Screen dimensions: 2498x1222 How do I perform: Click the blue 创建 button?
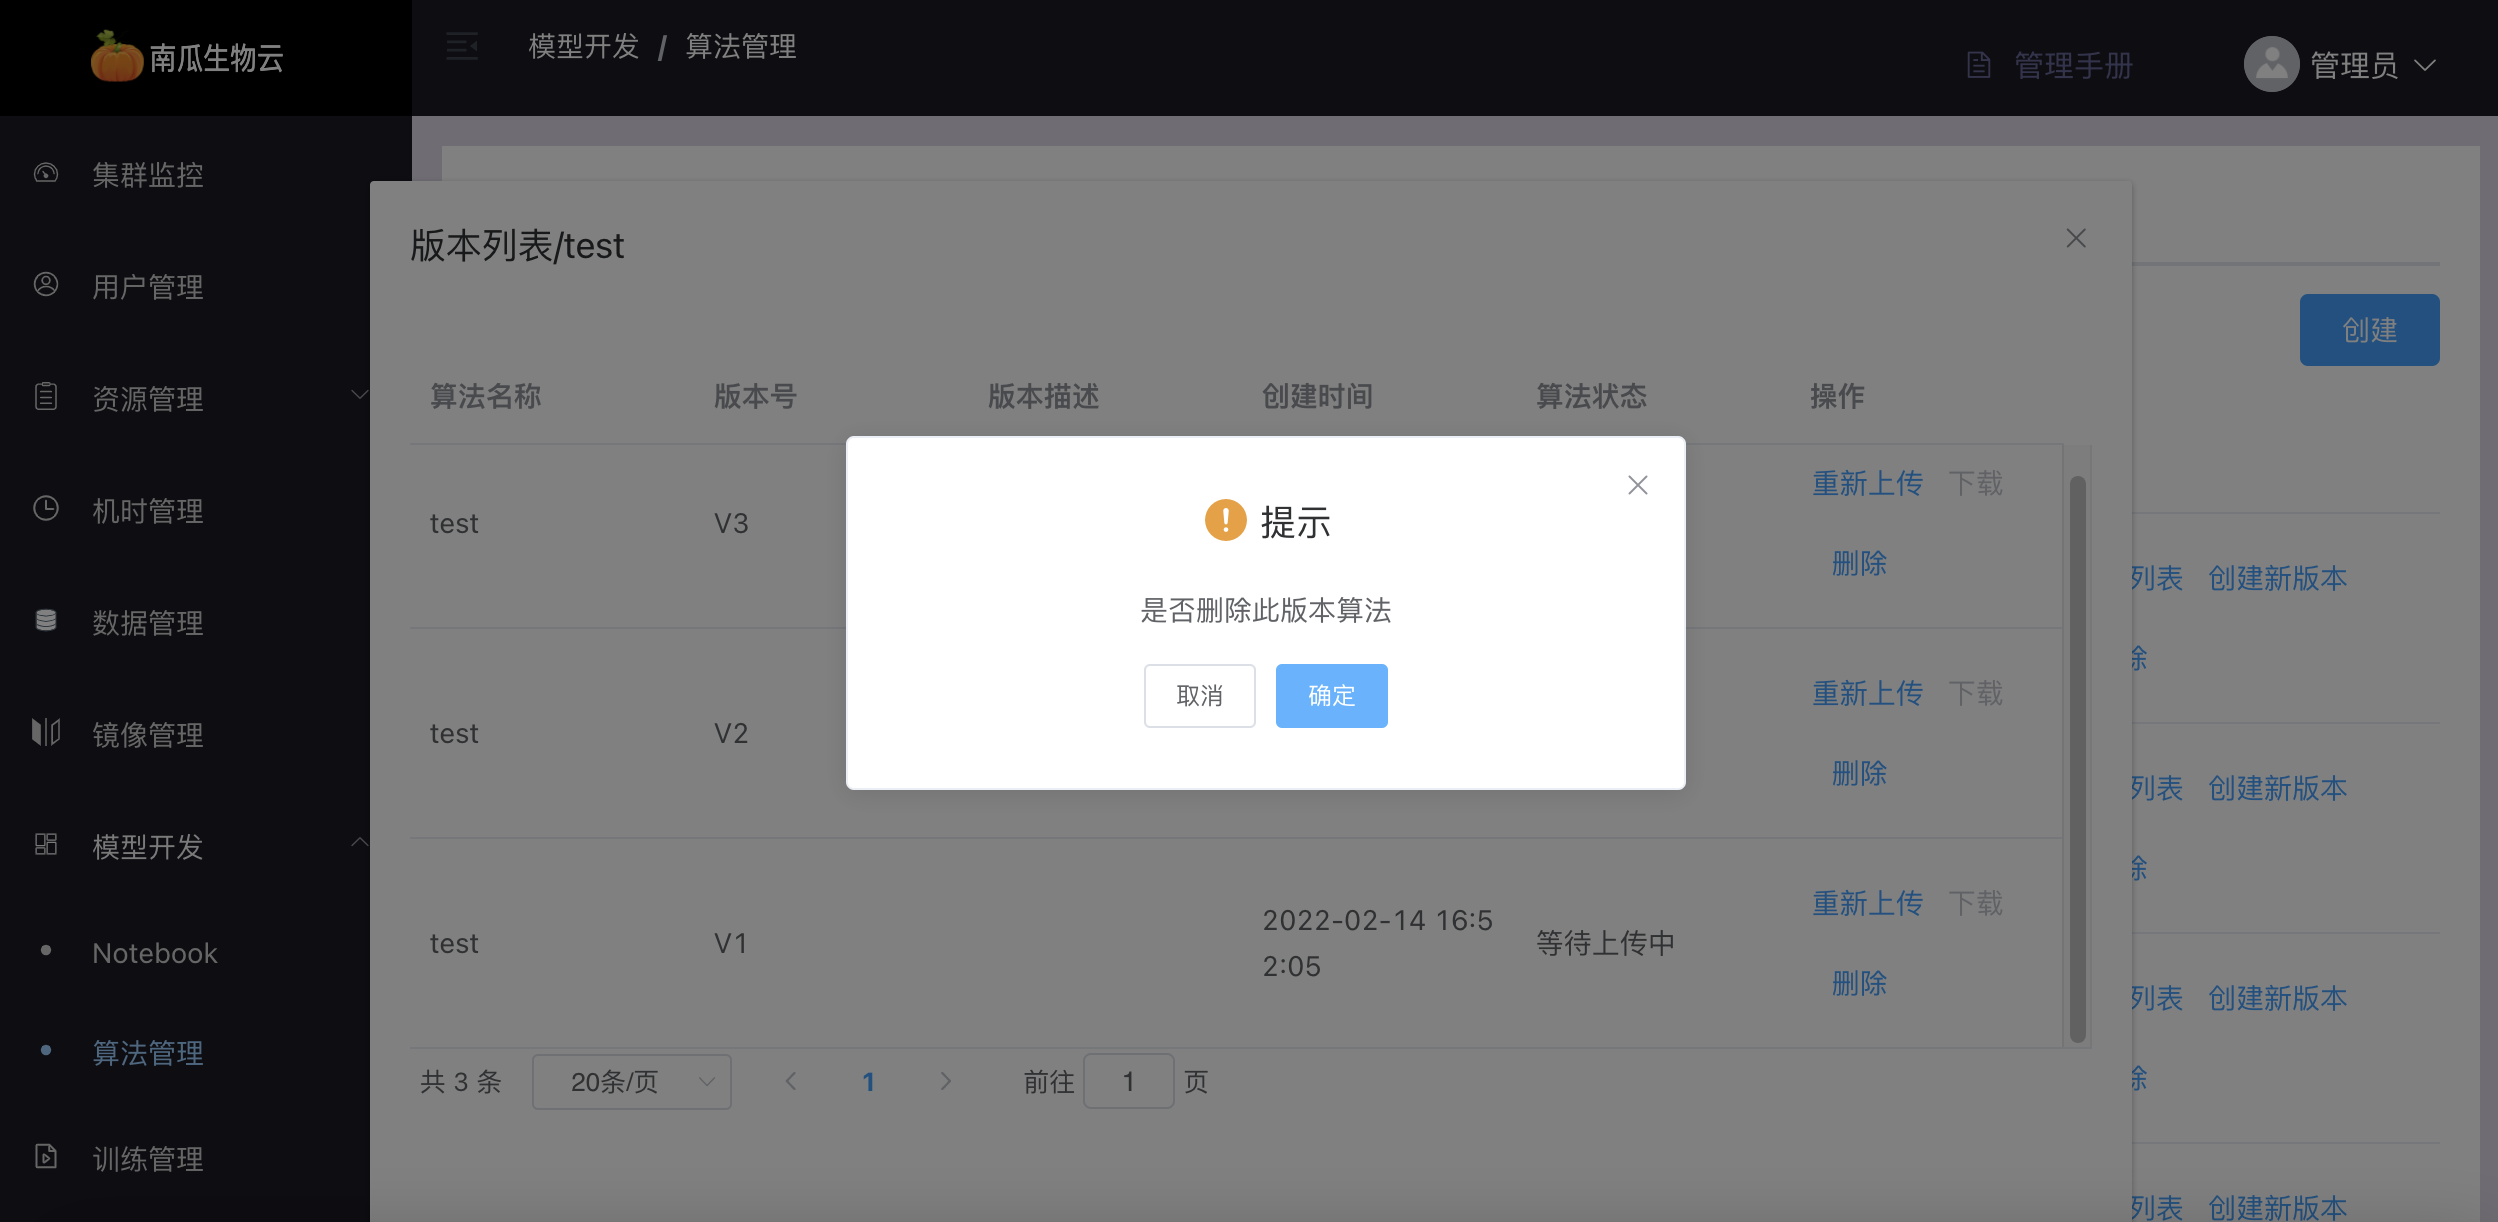point(2369,330)
